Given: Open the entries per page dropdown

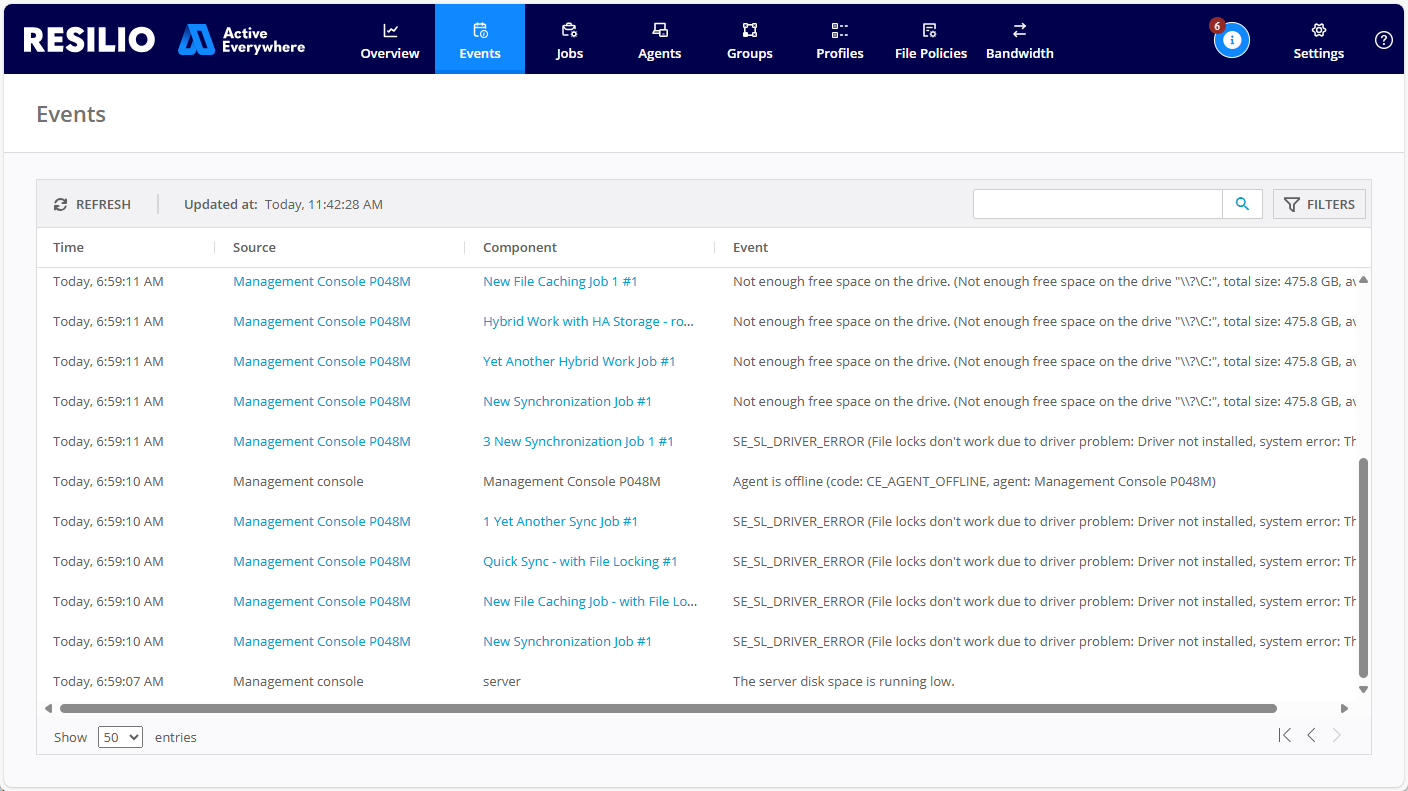Looking at the screenshot, I should 120,737.
